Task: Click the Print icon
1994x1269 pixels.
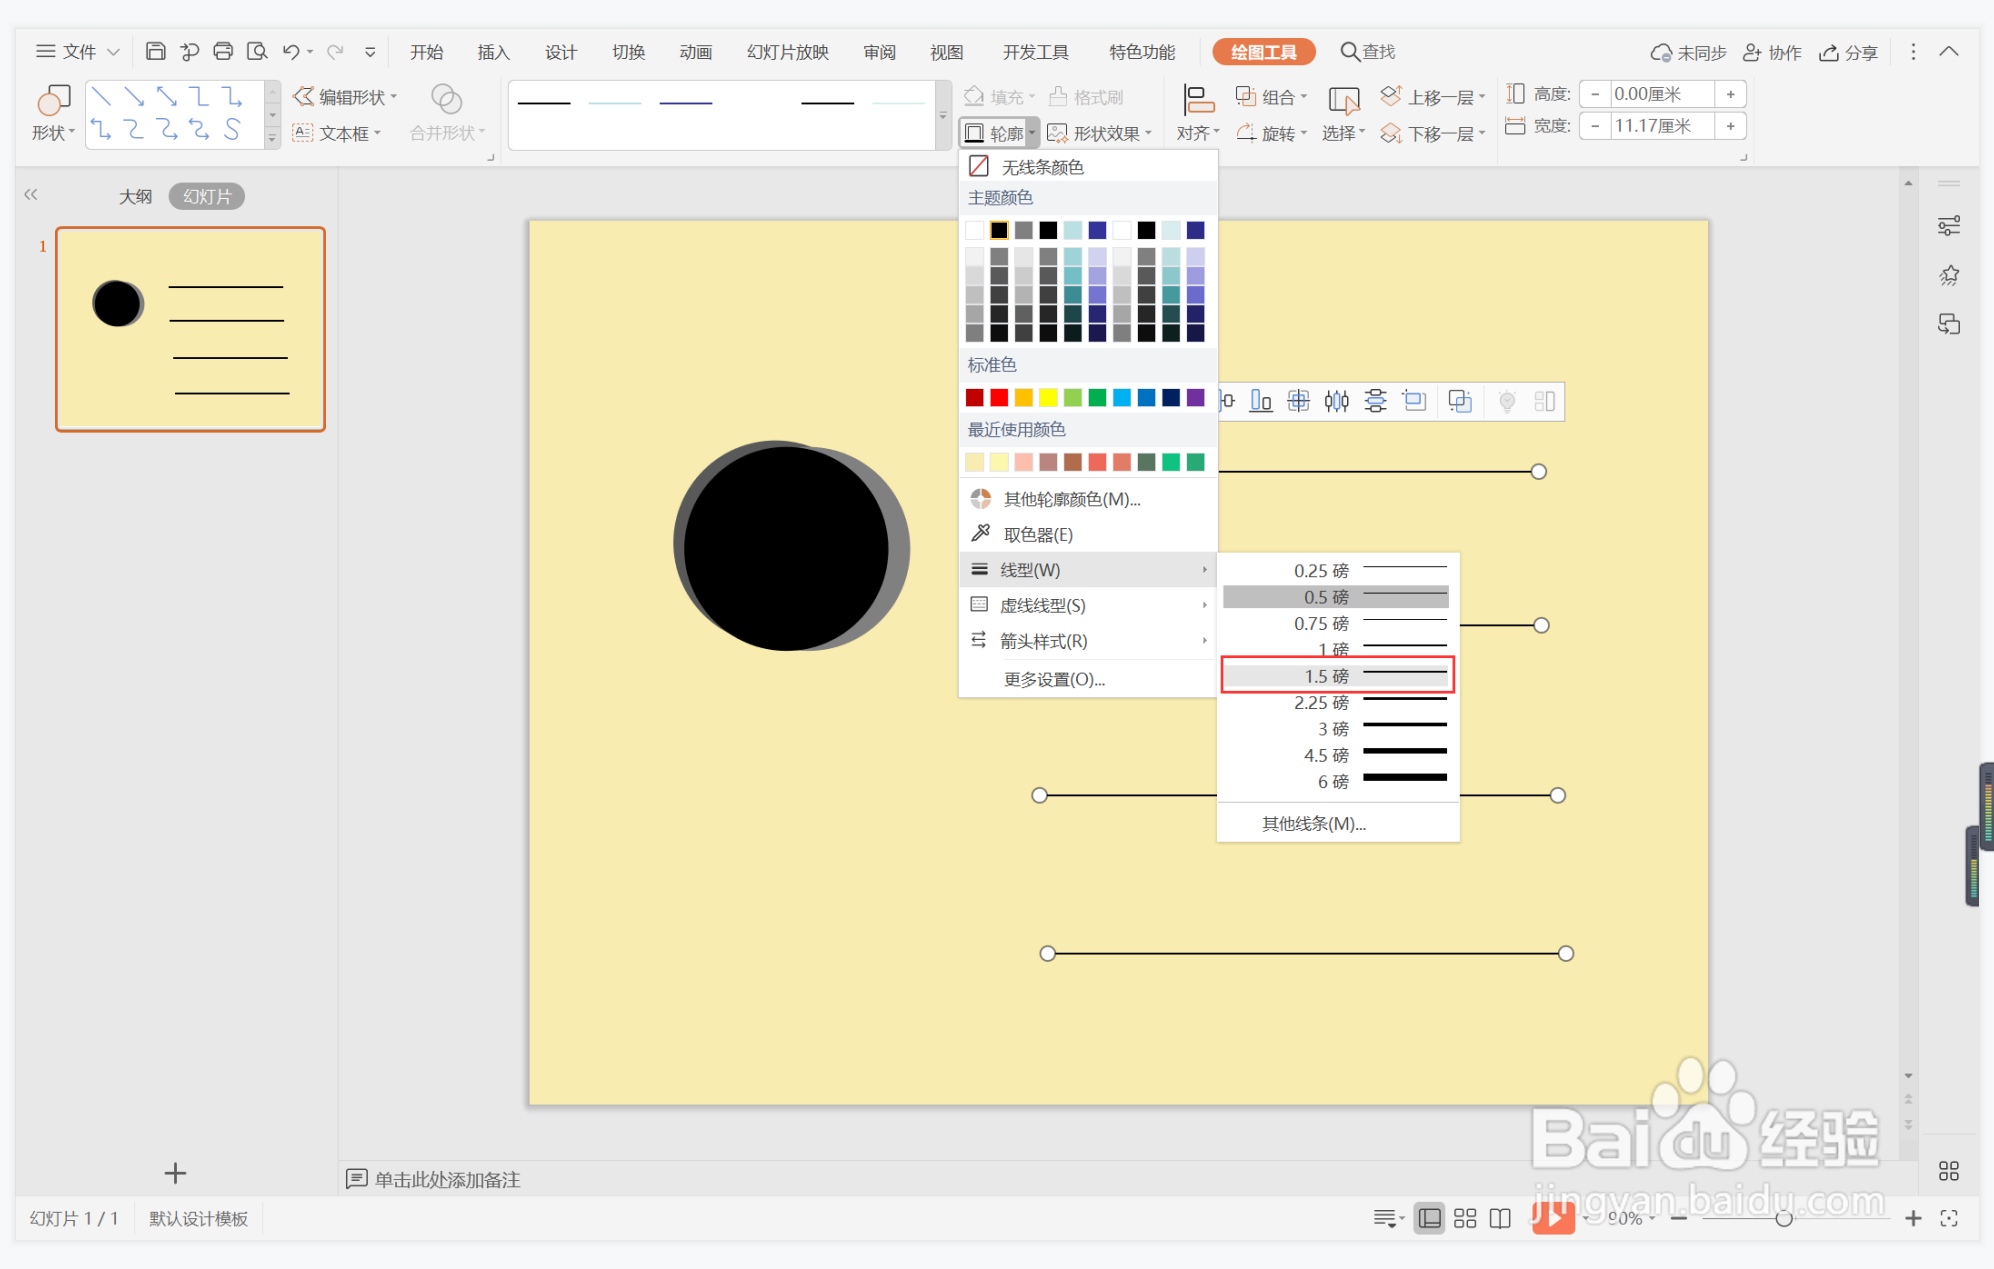Action: coord(223,51)
